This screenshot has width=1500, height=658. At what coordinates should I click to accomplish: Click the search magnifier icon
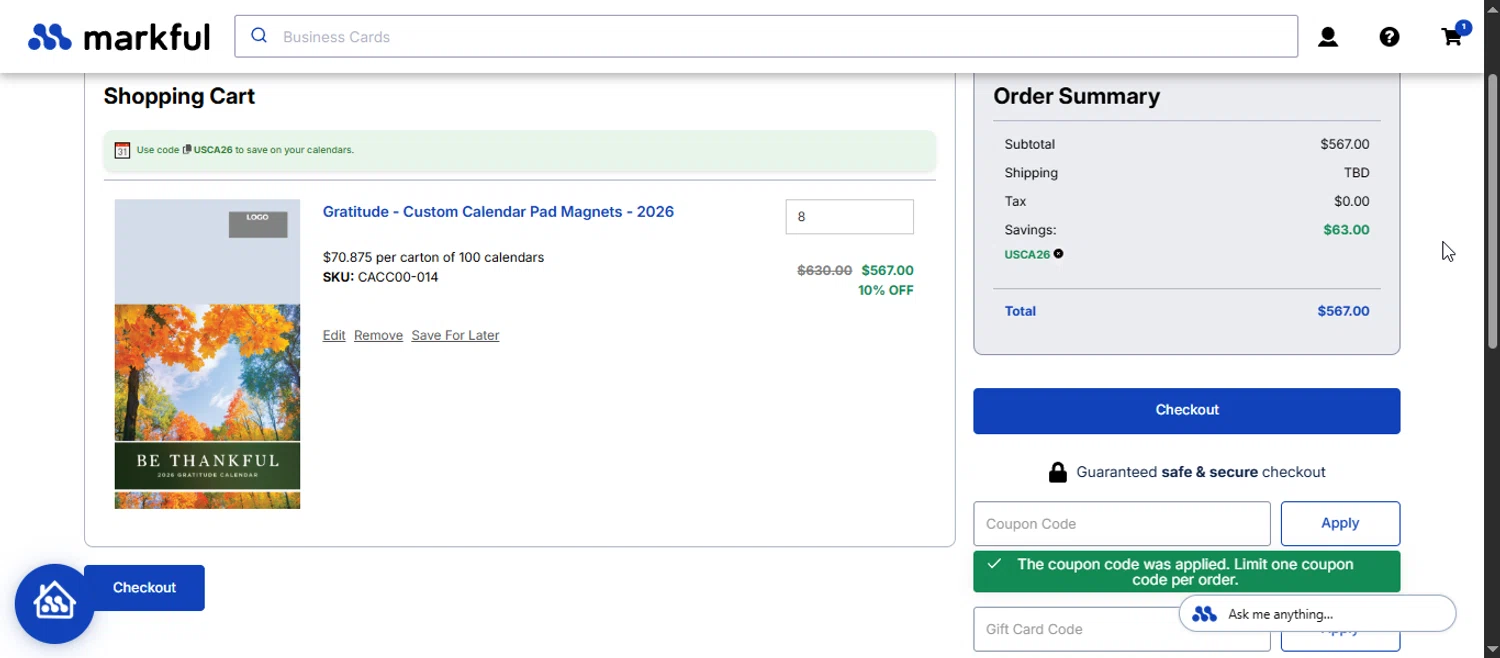click(x=259, y=36)
